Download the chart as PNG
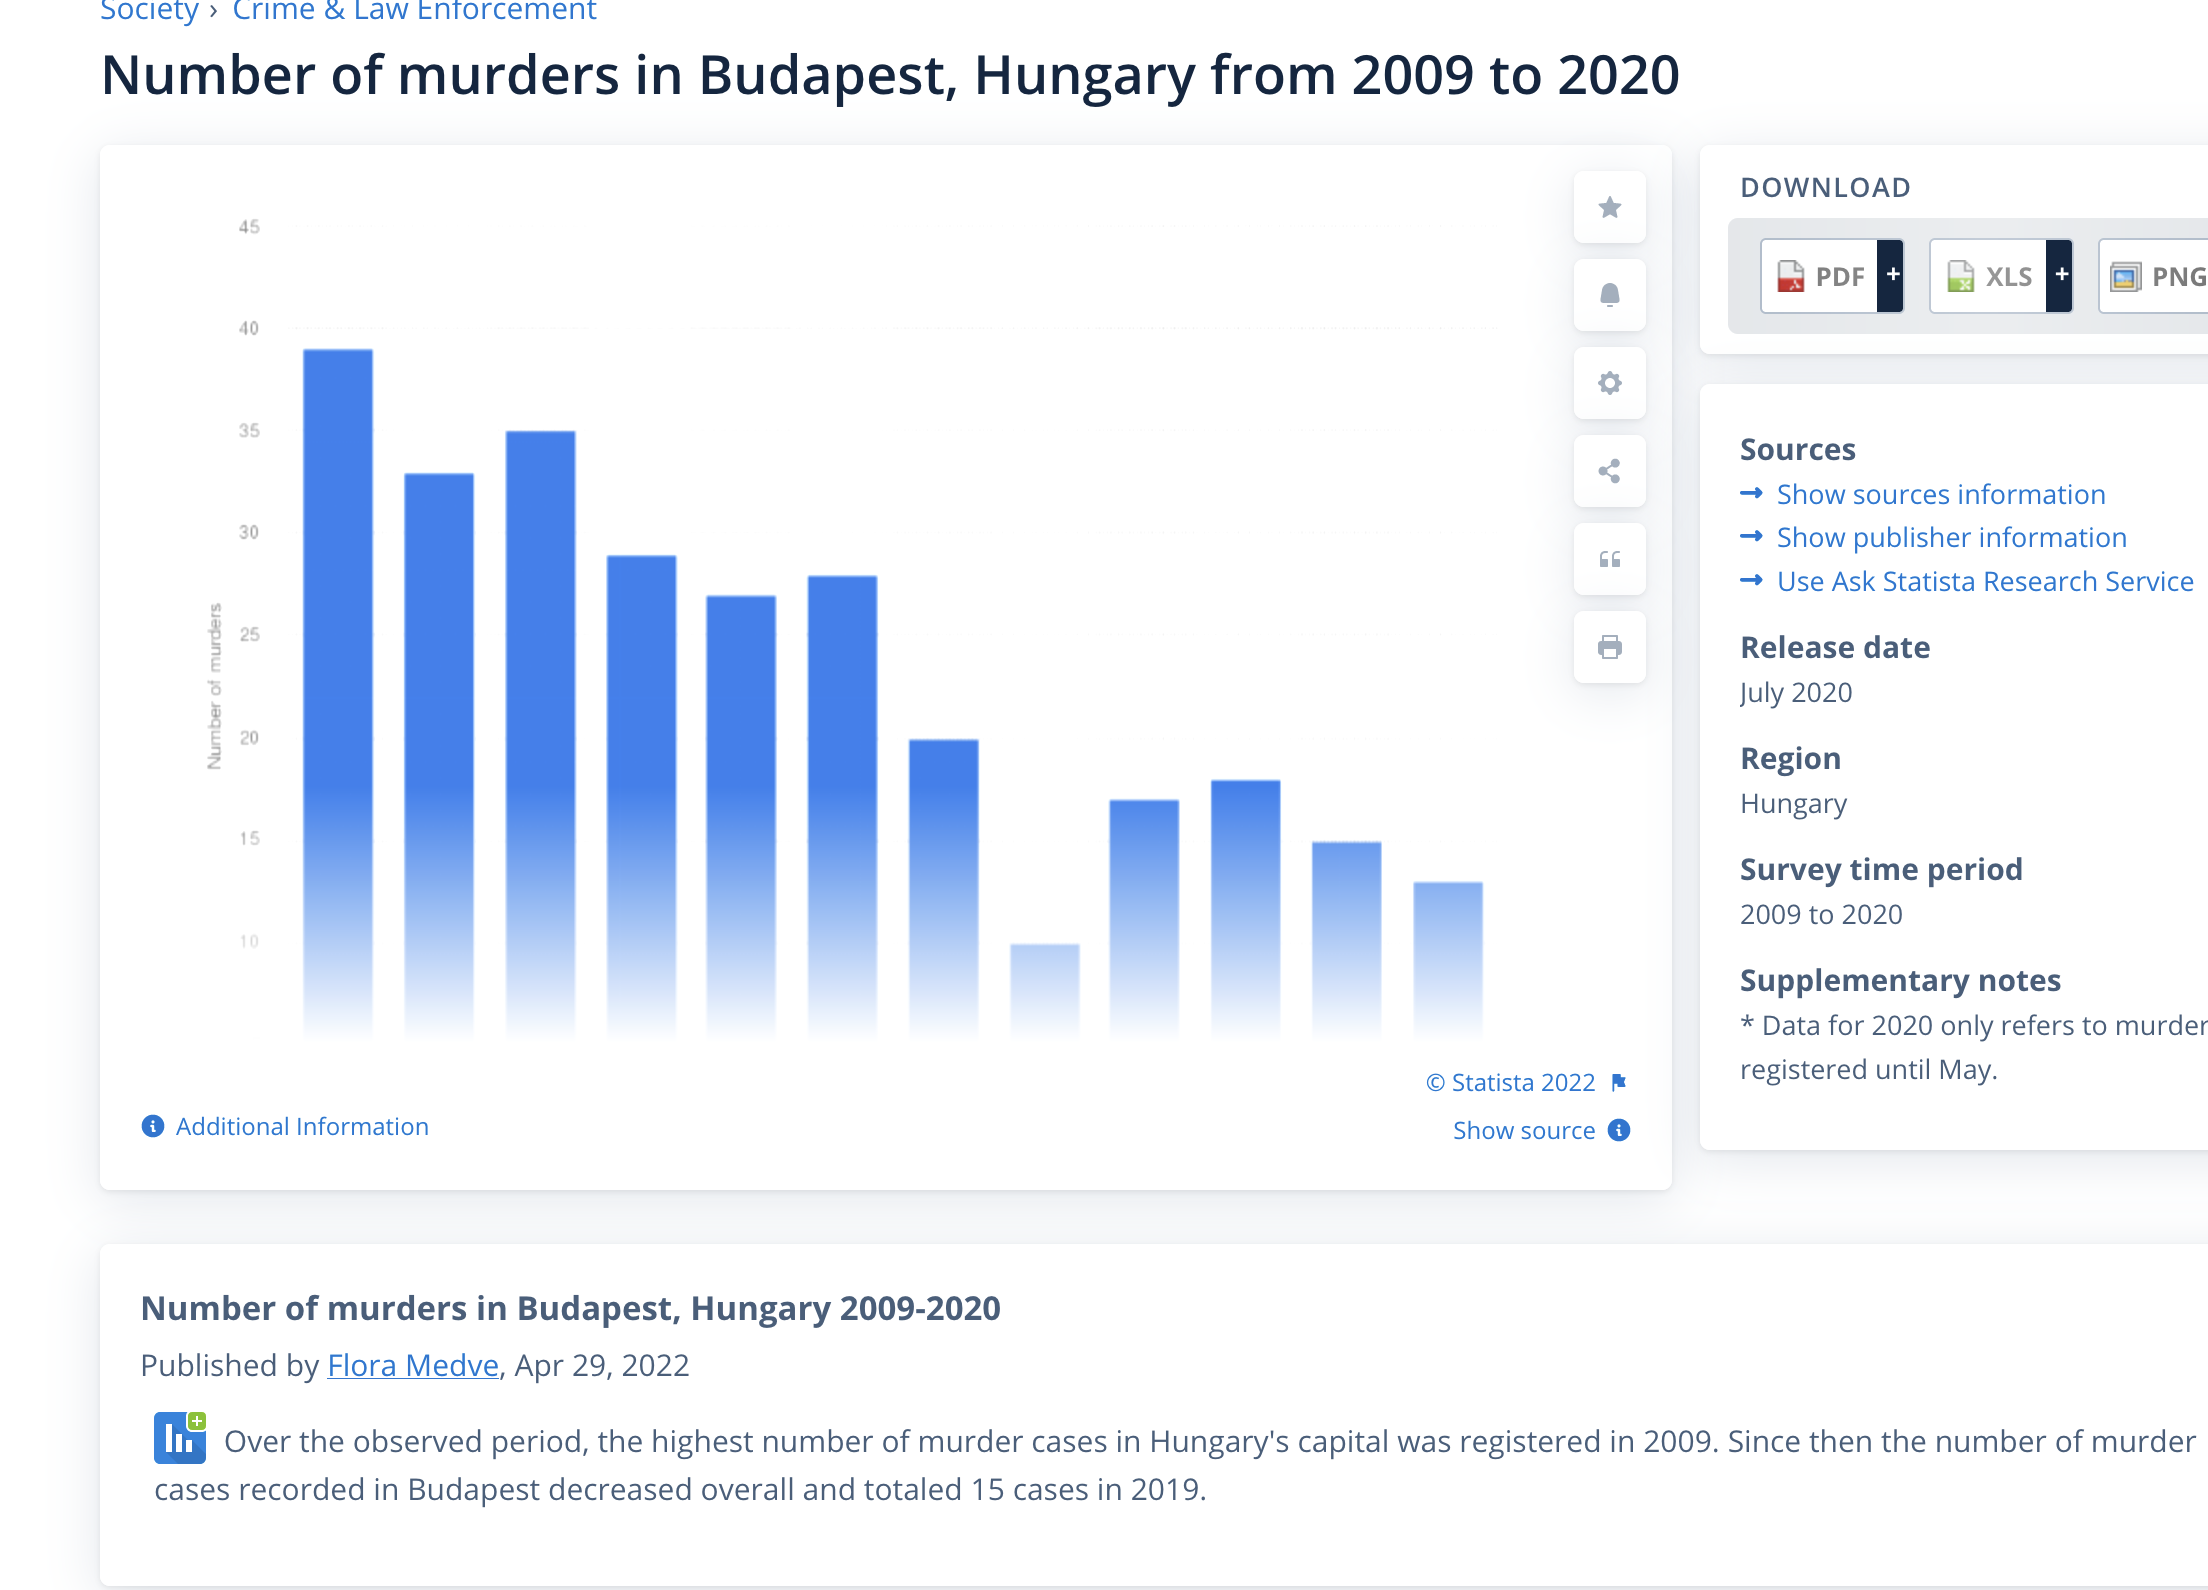This screenshot has height=1590, width=2208. coord(2158,276)
